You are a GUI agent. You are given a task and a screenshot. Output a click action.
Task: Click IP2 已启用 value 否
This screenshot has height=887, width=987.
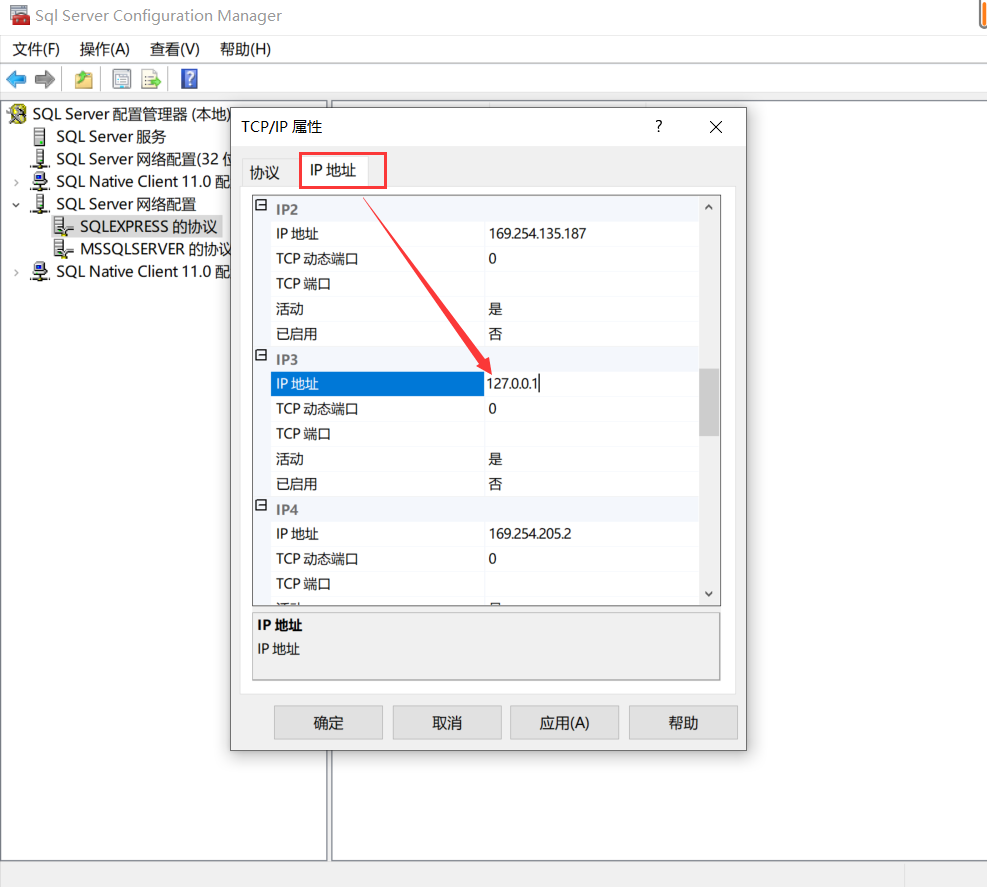pyautogui.click(x=495, y=334)
